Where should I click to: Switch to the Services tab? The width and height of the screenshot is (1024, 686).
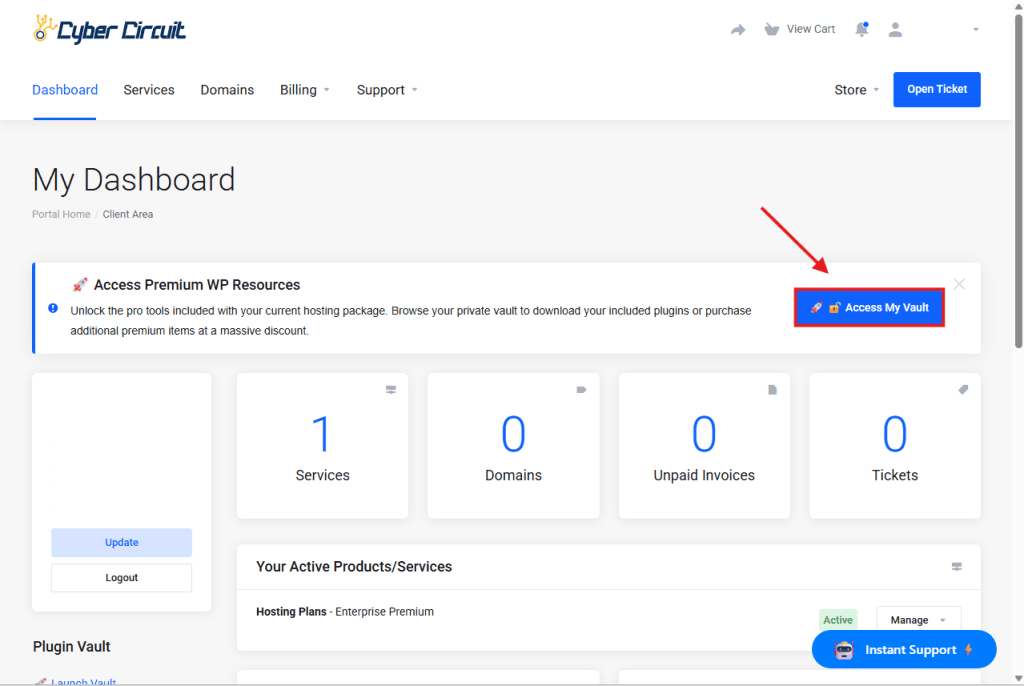[x=149, y=90]
